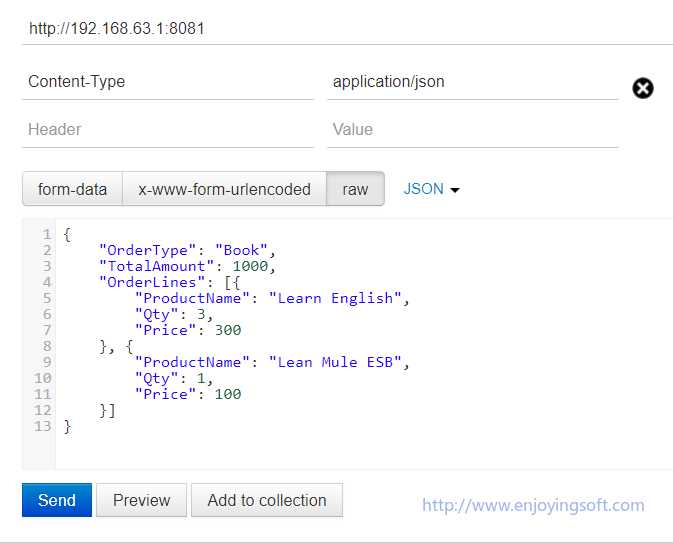Open the JSON format dropdown

pyautogui.click(x=431, y=189)
